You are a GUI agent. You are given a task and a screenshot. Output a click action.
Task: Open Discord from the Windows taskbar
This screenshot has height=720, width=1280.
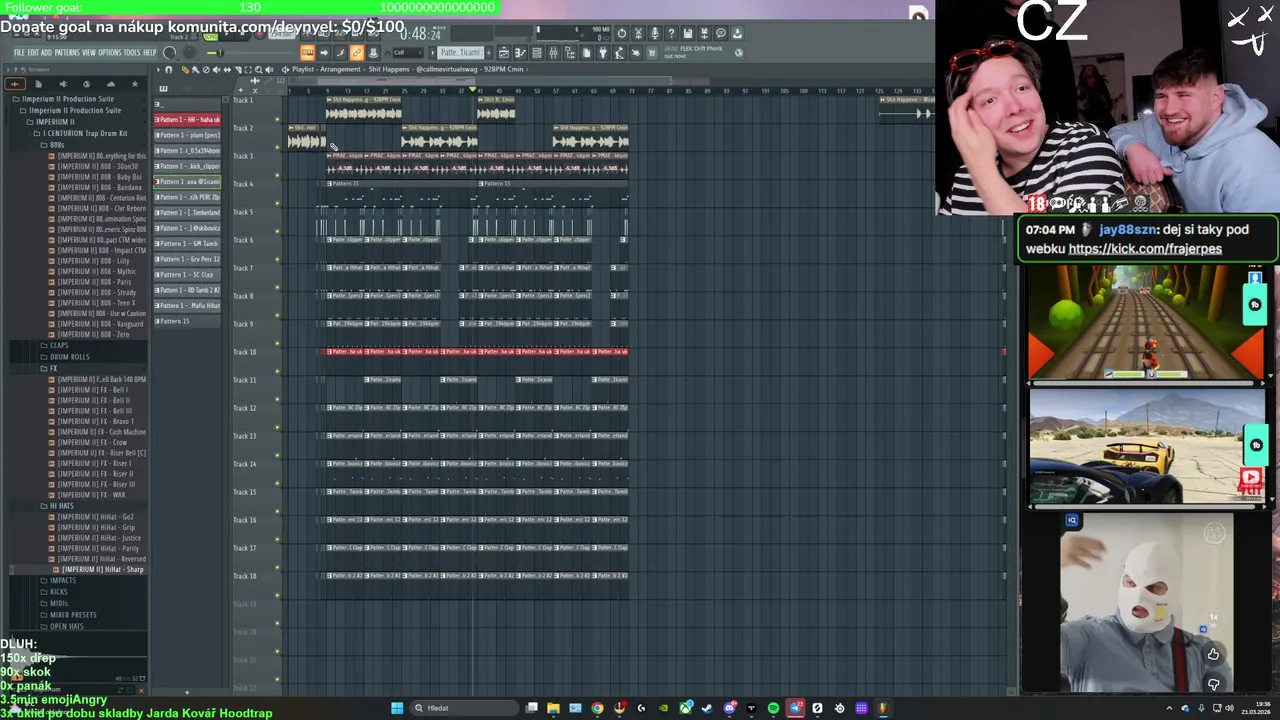(x=729, y=708)
